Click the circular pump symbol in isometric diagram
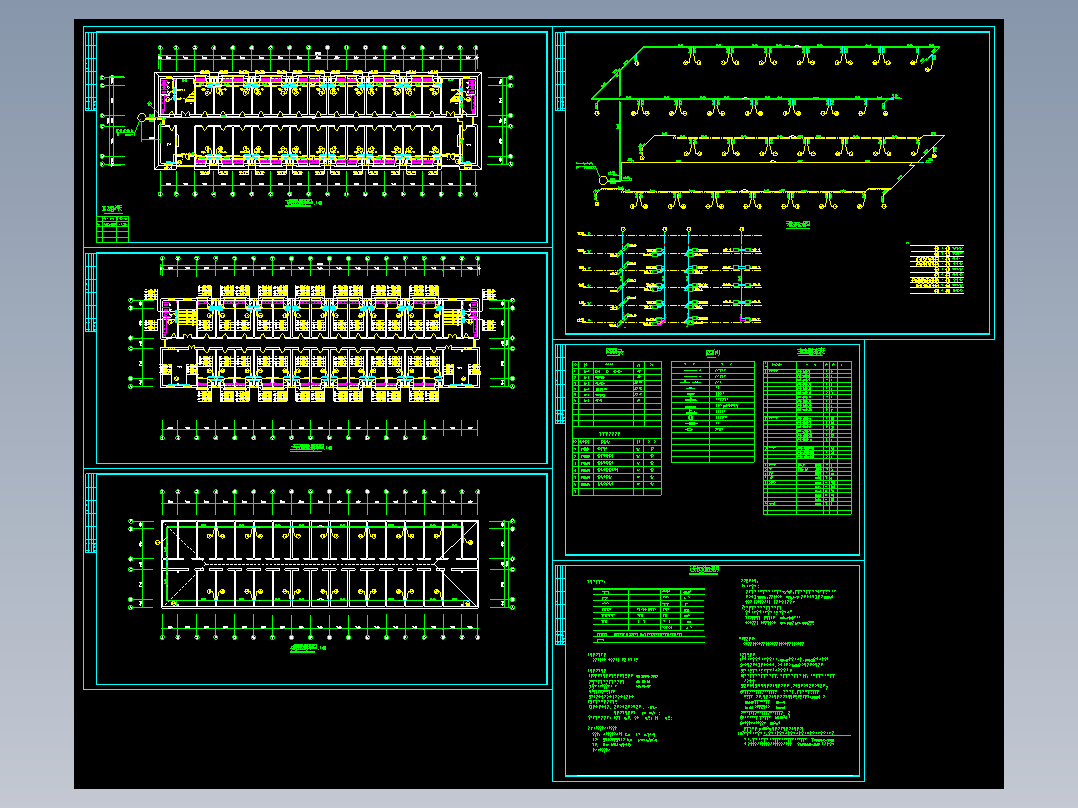This screenshot has width=1078, height=808. tap(603, 180)
